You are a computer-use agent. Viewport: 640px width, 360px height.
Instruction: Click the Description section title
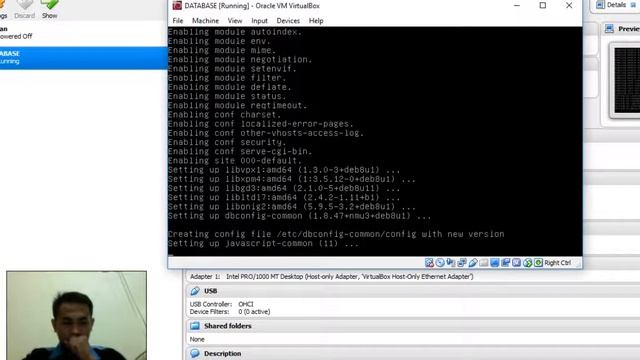click(222, 354)
